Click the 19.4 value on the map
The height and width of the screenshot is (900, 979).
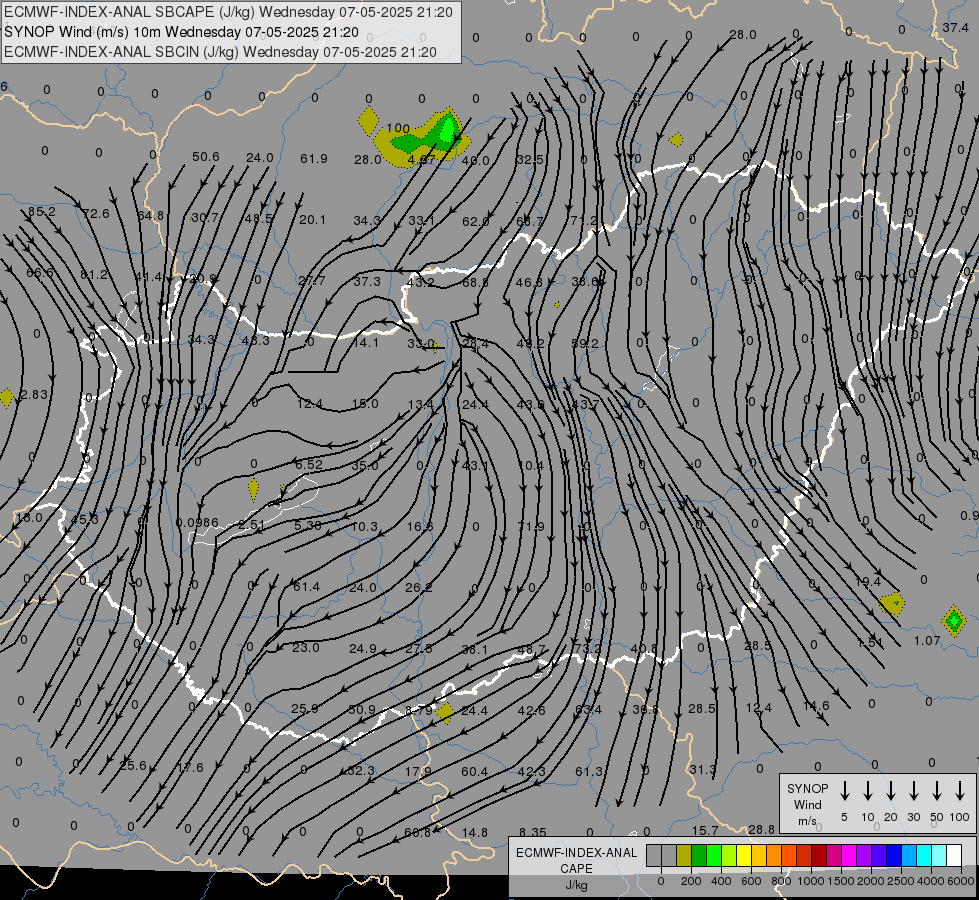coord(867,582)
